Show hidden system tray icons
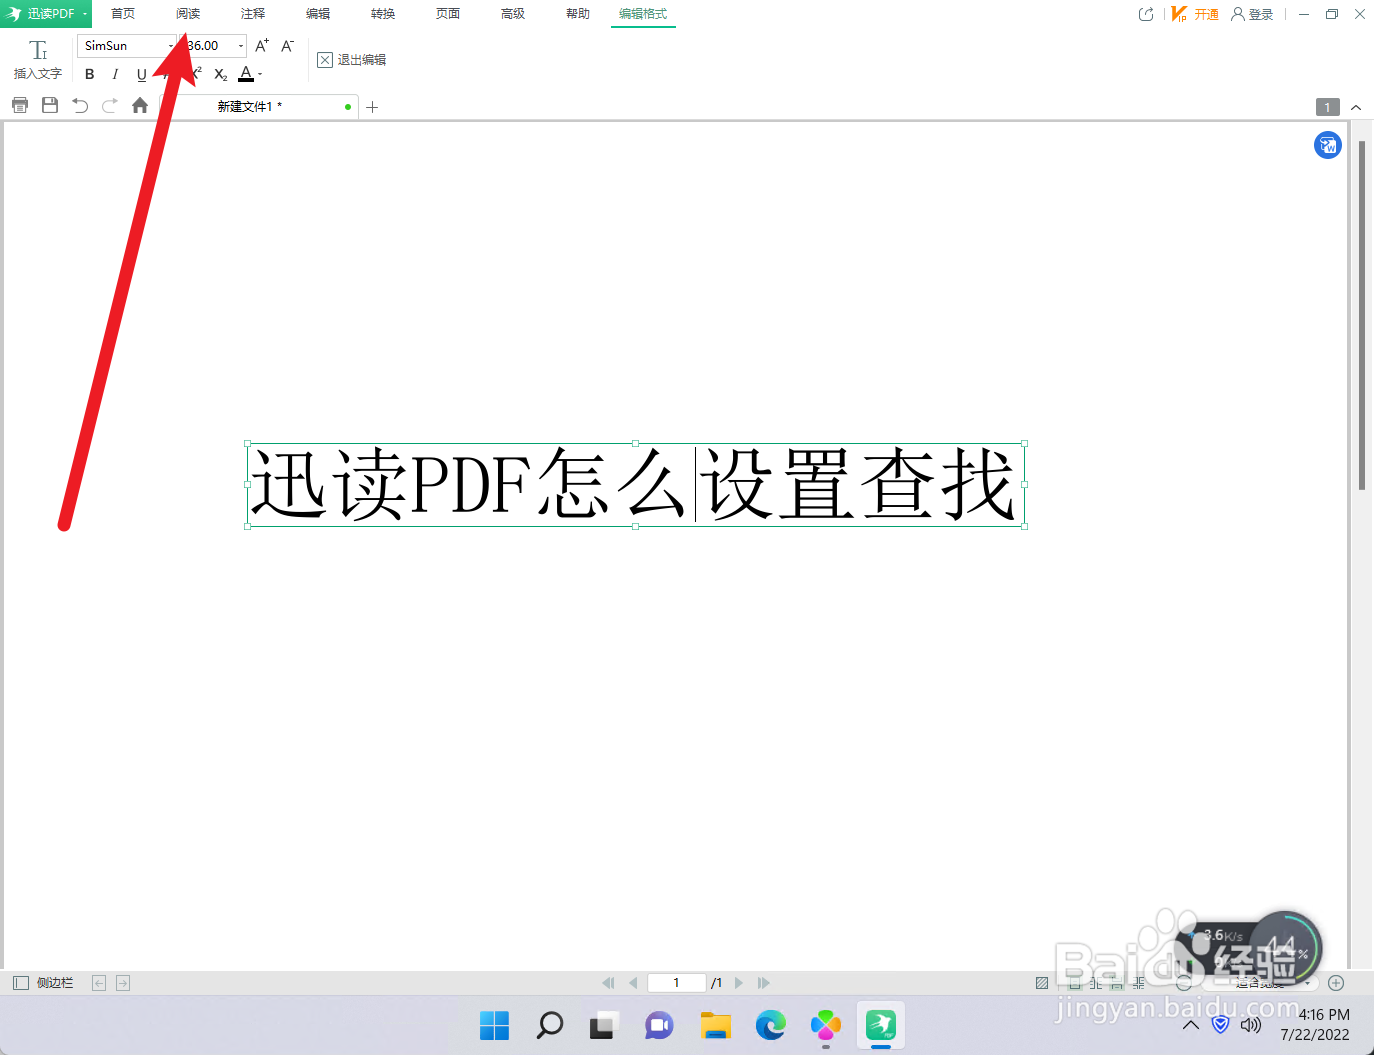This screenshot has height=1055, width=1374. pyautogui.click(x=1191, y=1025)
